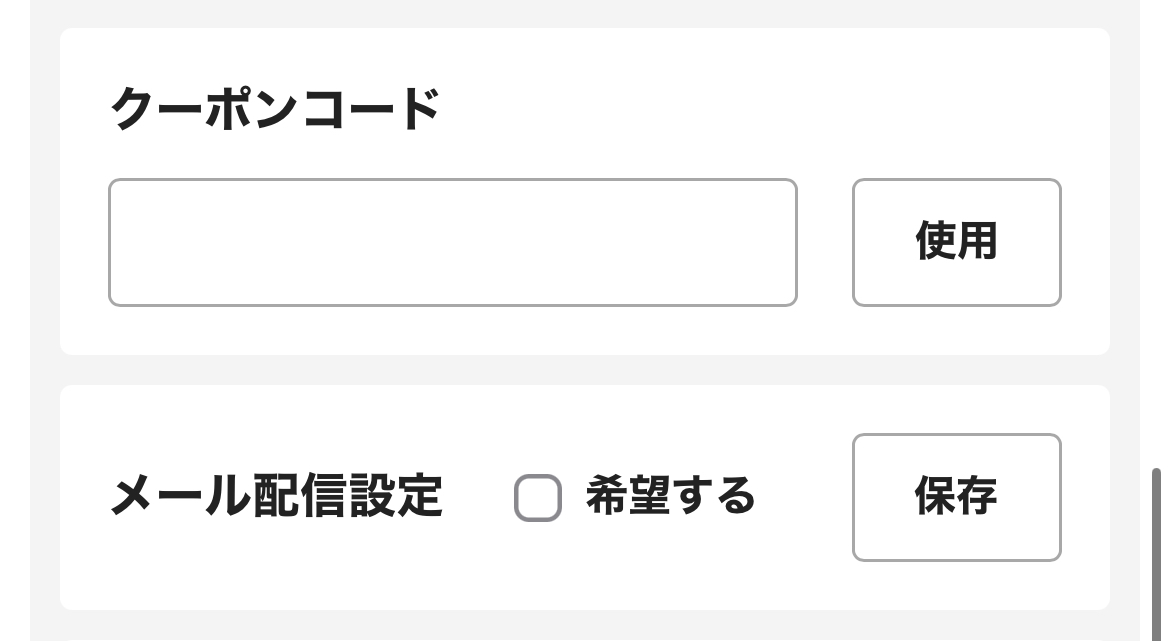Click the メール配信設定 label
Screen dimensions: 1170x641
pyautogui.click(x=276, y=497)
